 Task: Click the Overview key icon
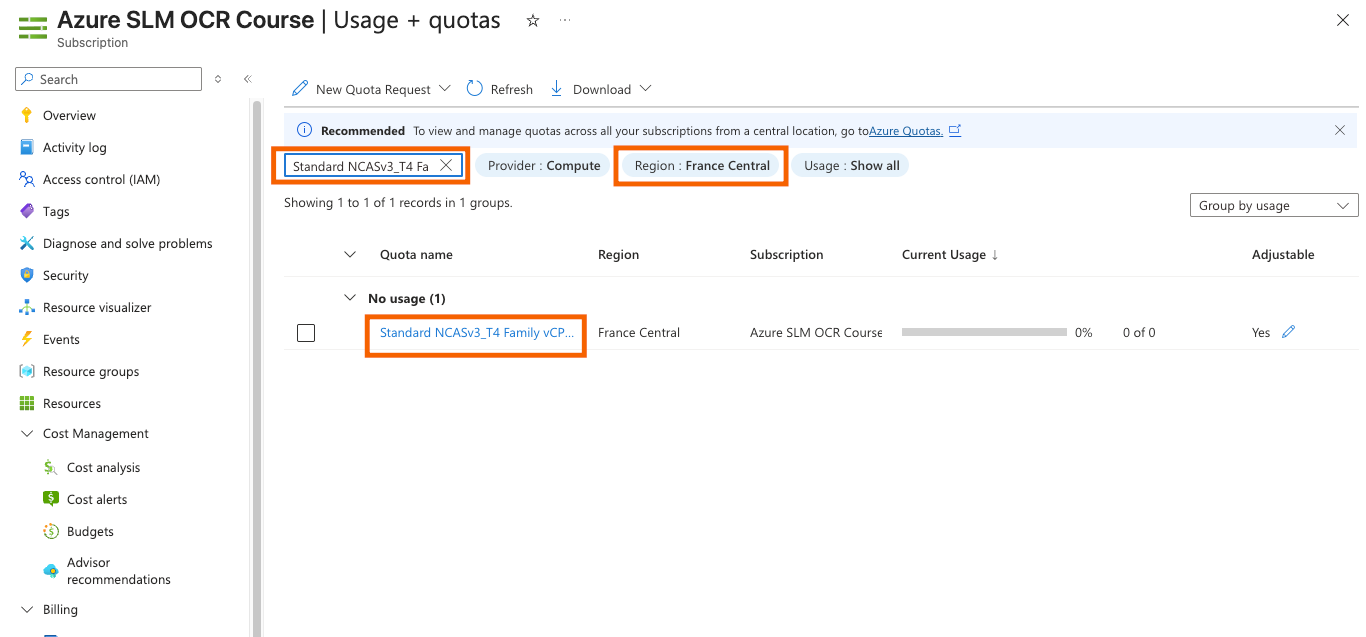[x=27, y=115]
